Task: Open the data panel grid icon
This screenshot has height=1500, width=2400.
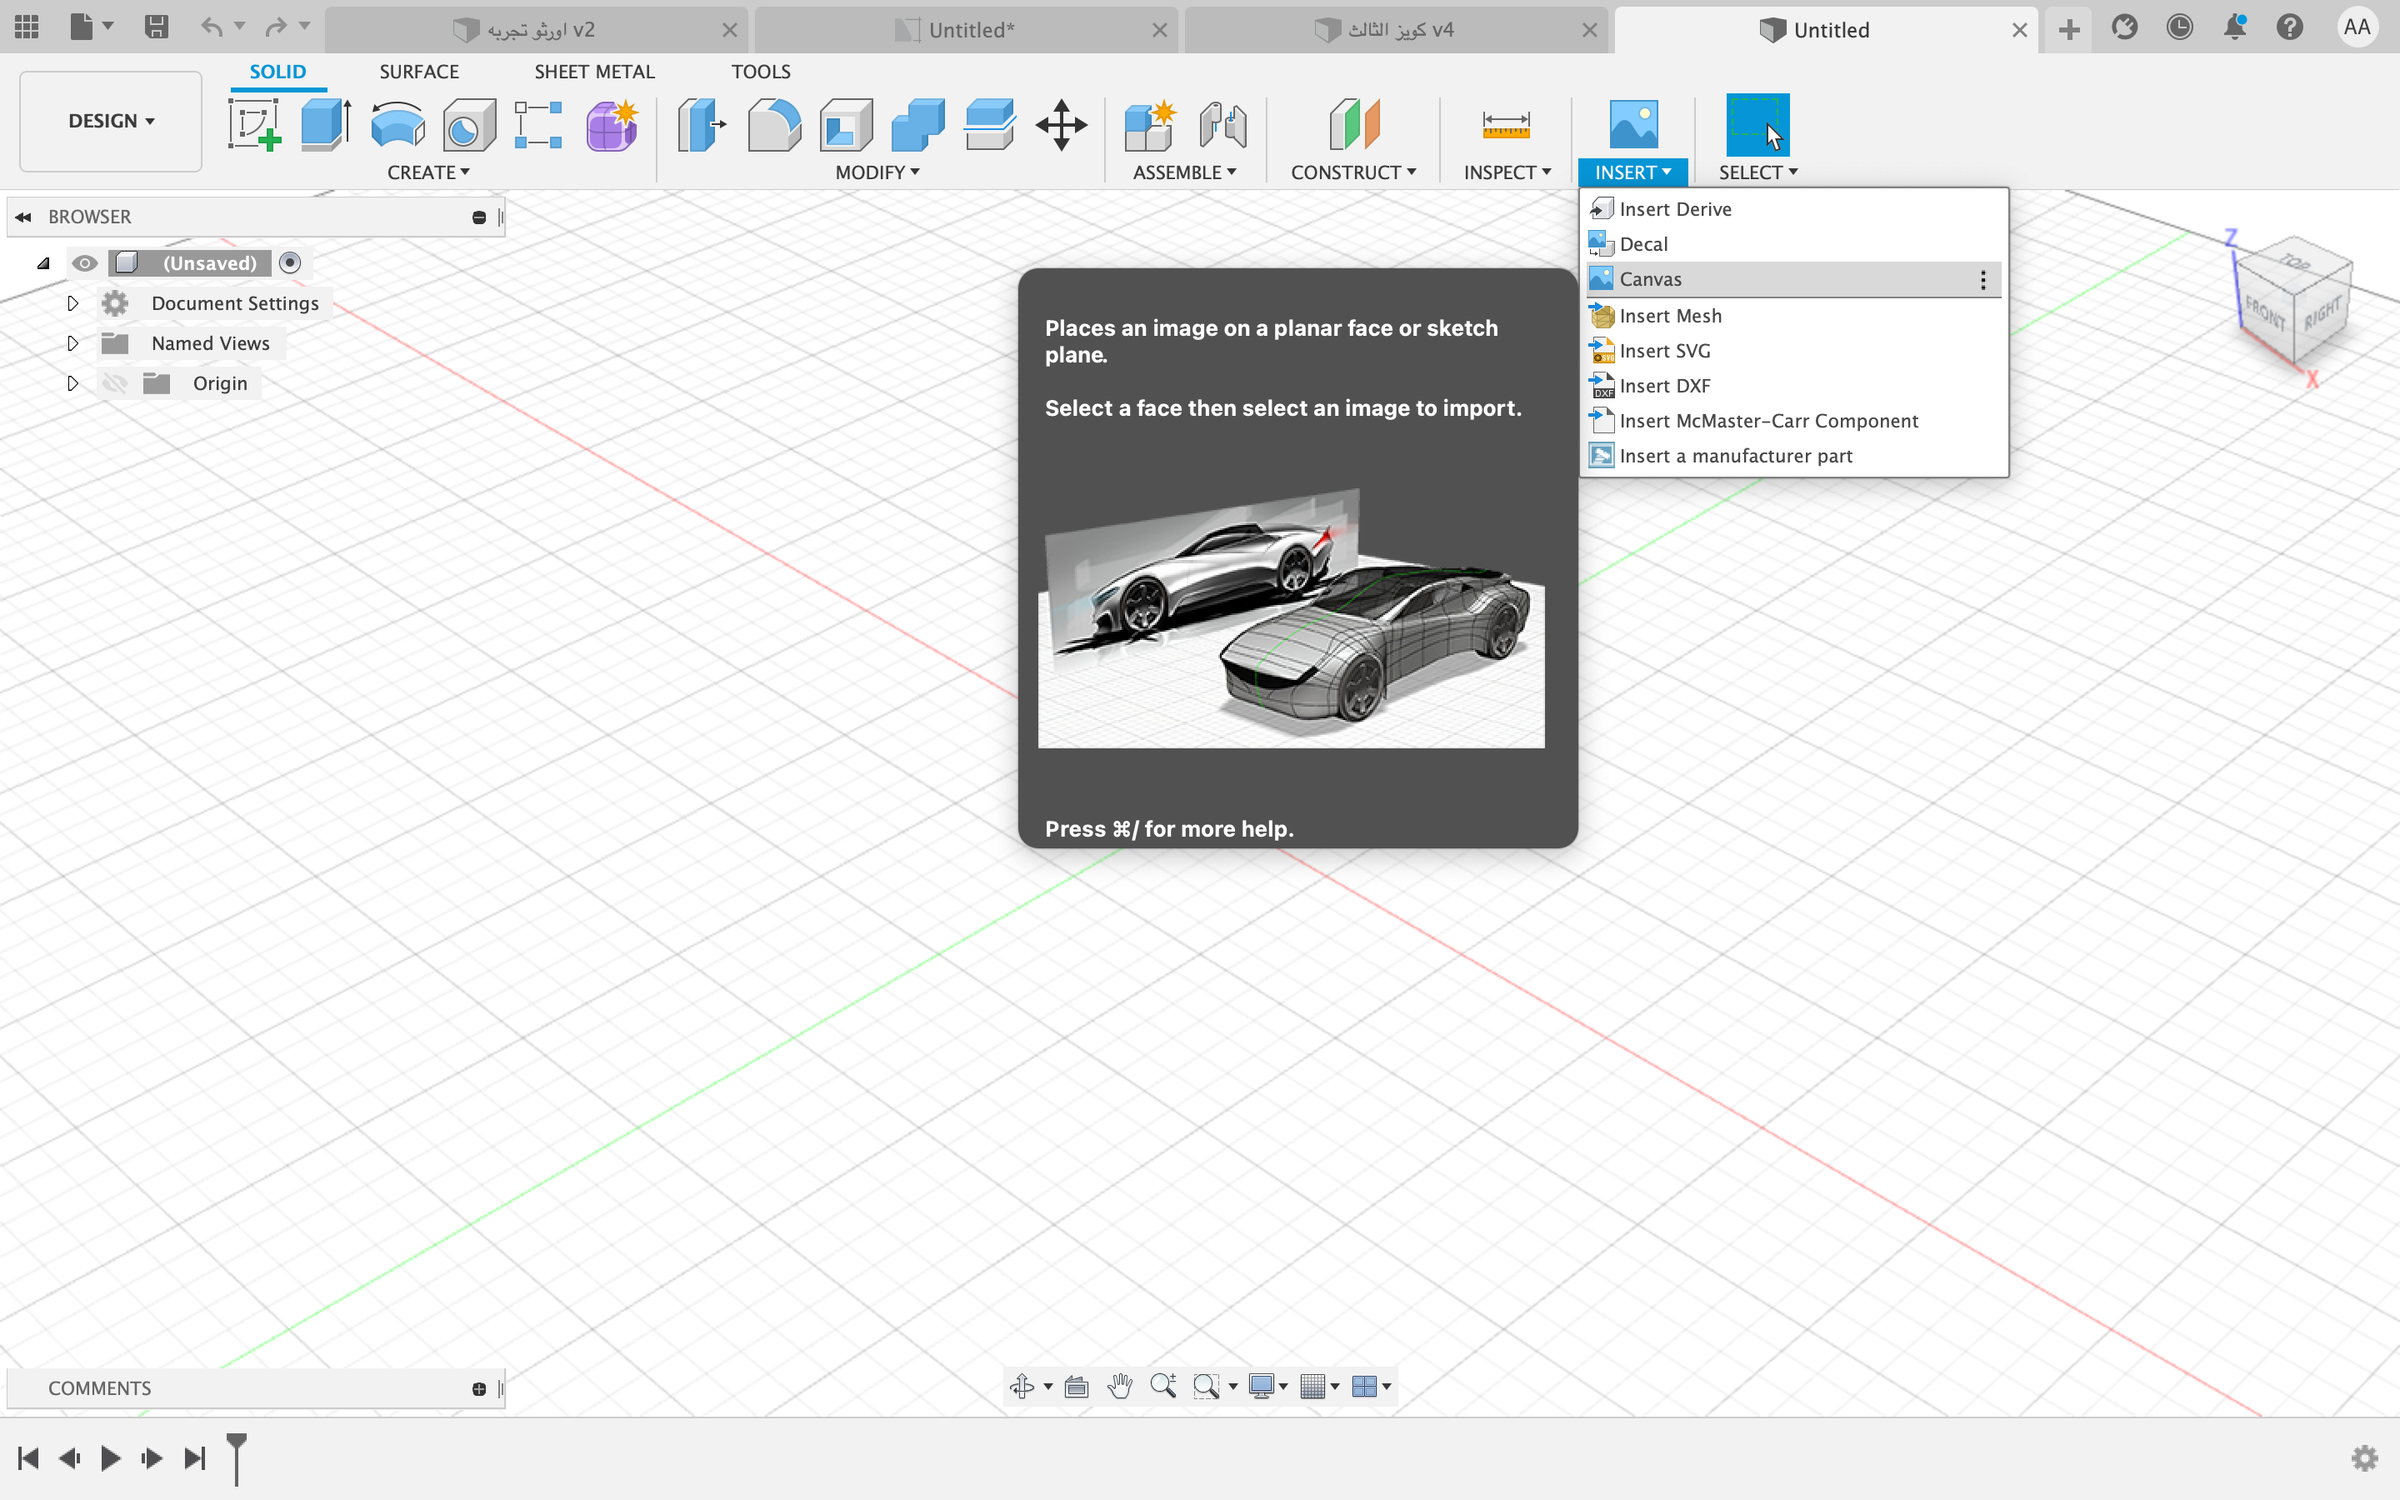Action: [27, 27]
